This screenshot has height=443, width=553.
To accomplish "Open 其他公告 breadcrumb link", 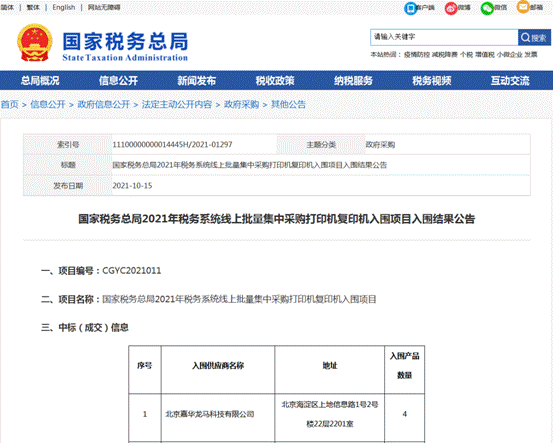I will click(288, 104).
